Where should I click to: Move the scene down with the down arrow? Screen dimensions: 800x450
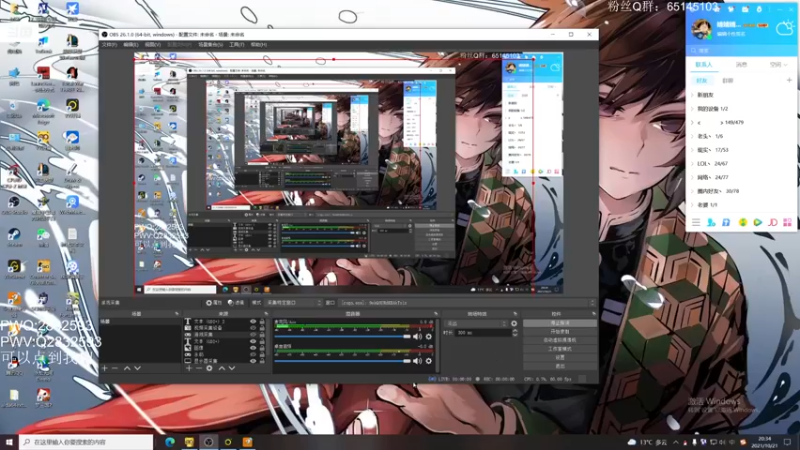click(x=137, y=368)
